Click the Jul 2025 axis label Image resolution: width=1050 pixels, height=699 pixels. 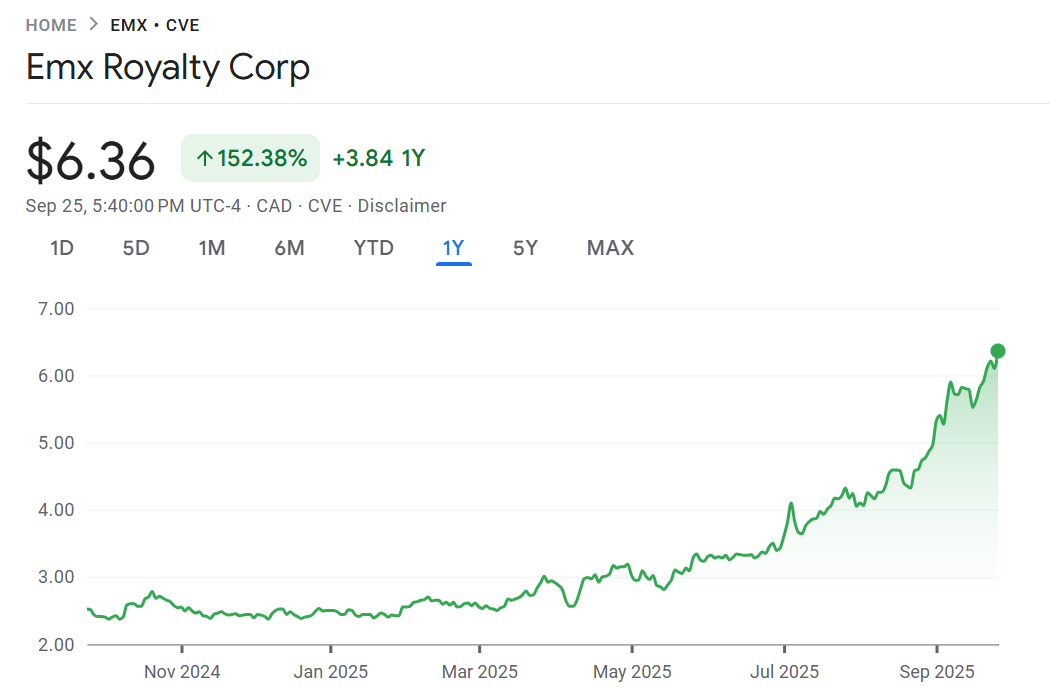point(784,672)
